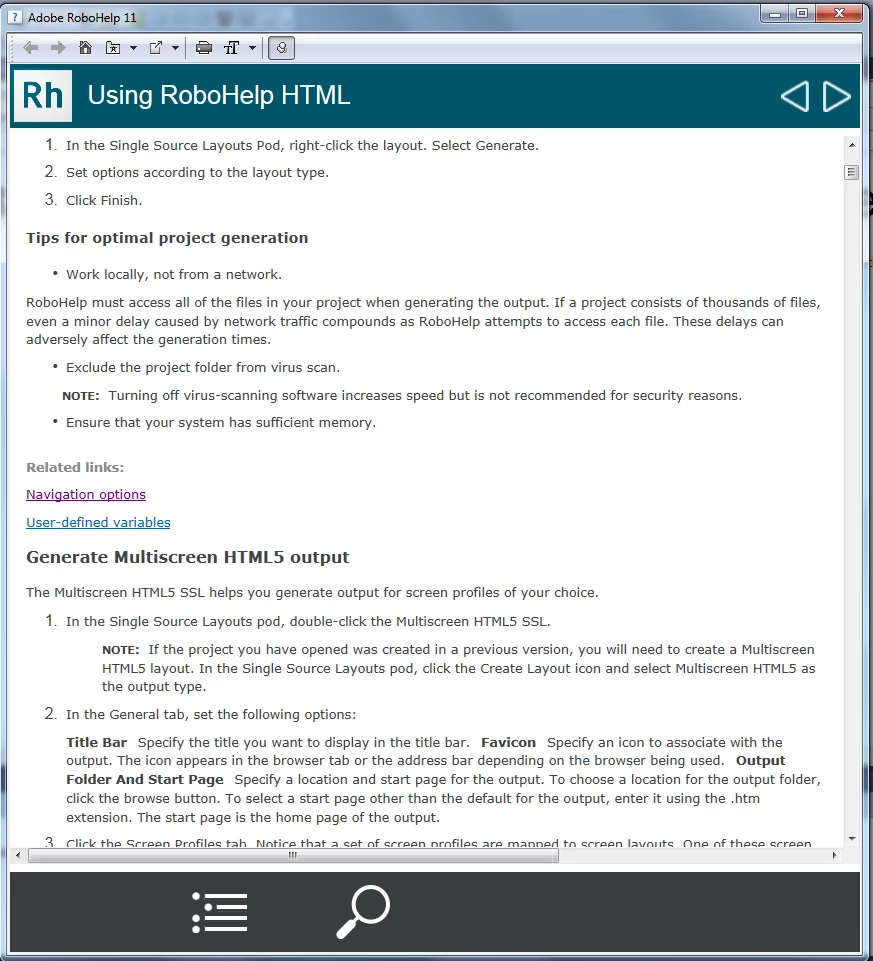873x961 pixels.
Task: Toggle the highlighted globe toolbar button
Action: (x=281, y=48)
